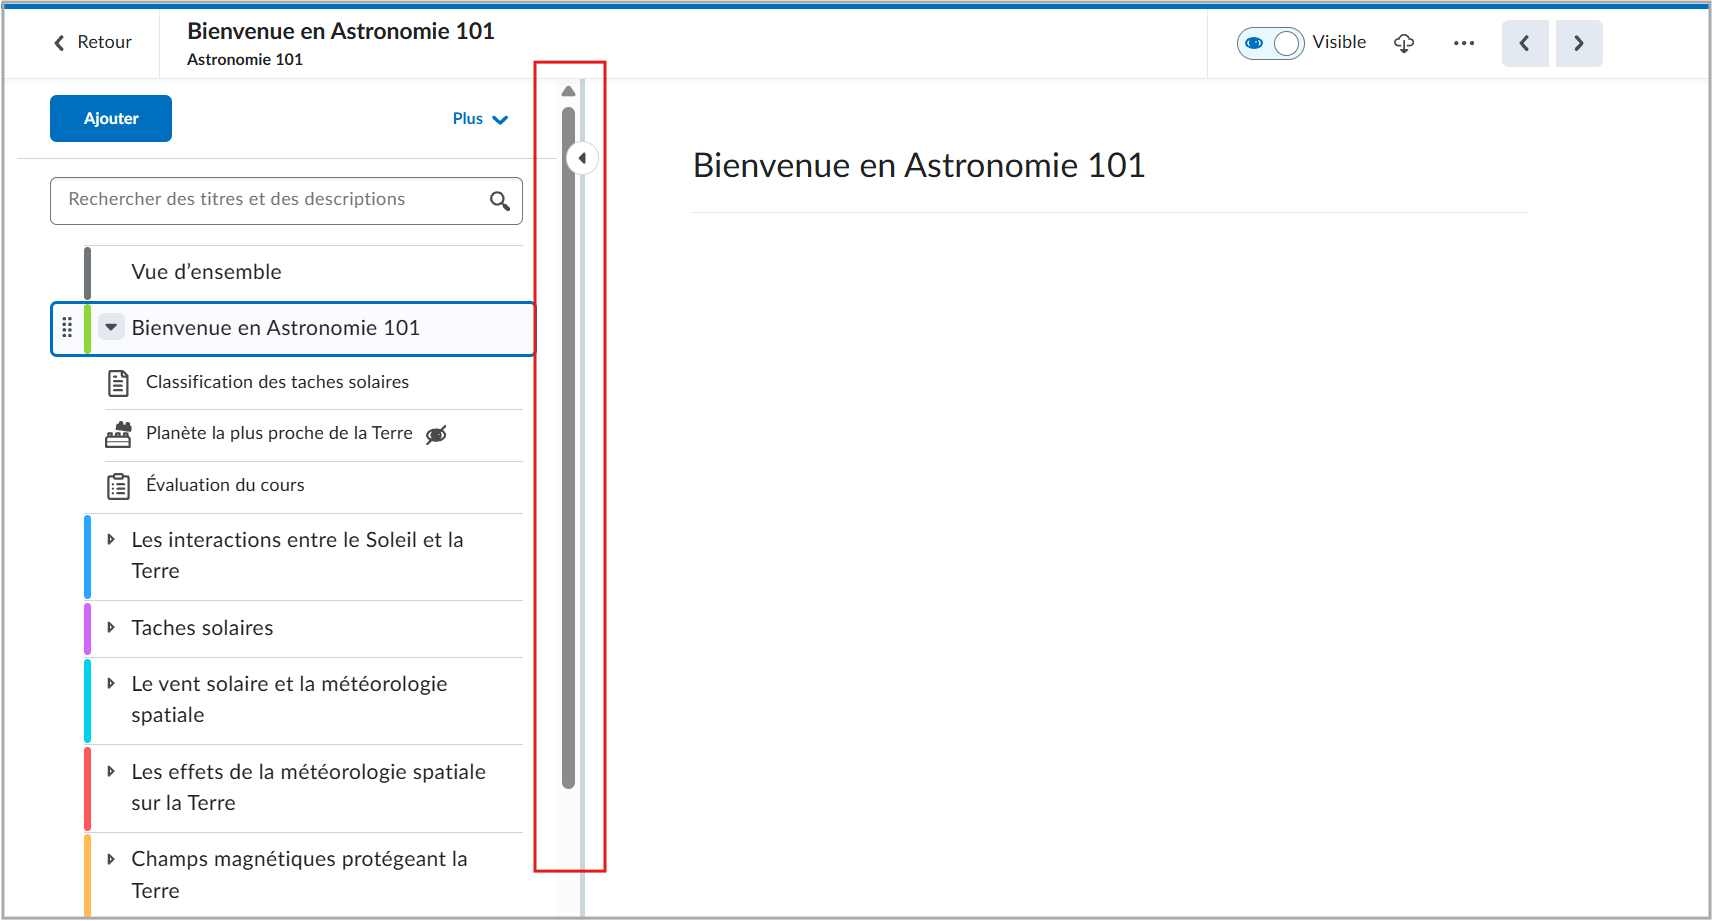
Task: Click the checklist icon for Évaluation du cours
Action: point(118,486)
